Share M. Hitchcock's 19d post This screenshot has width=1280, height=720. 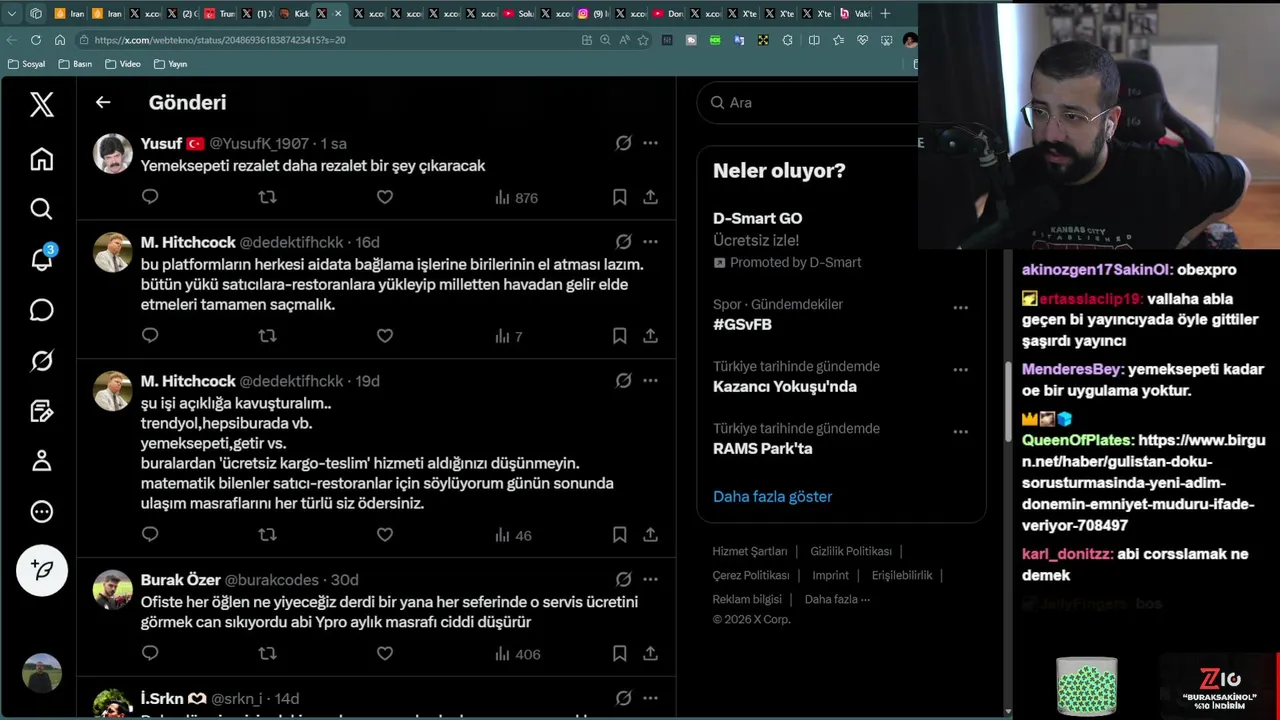coord(650,535)
